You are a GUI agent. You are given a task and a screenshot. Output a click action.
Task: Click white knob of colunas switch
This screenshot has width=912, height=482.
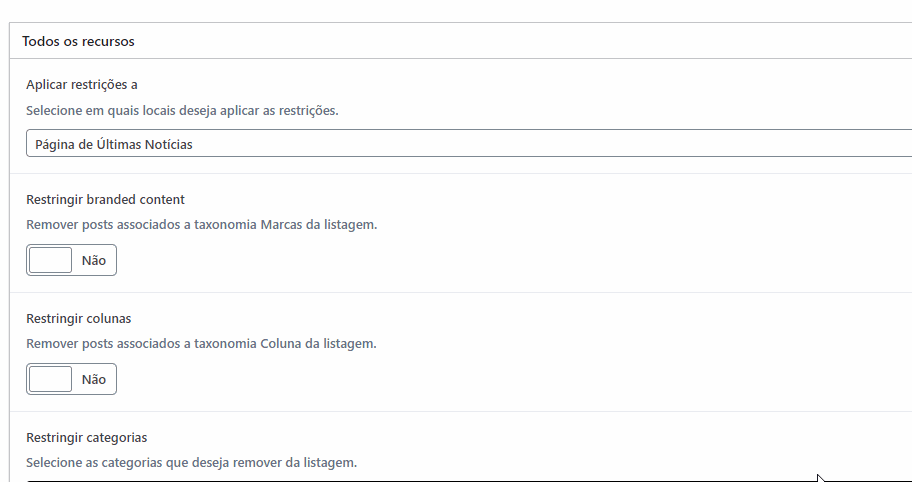(51, 379)
